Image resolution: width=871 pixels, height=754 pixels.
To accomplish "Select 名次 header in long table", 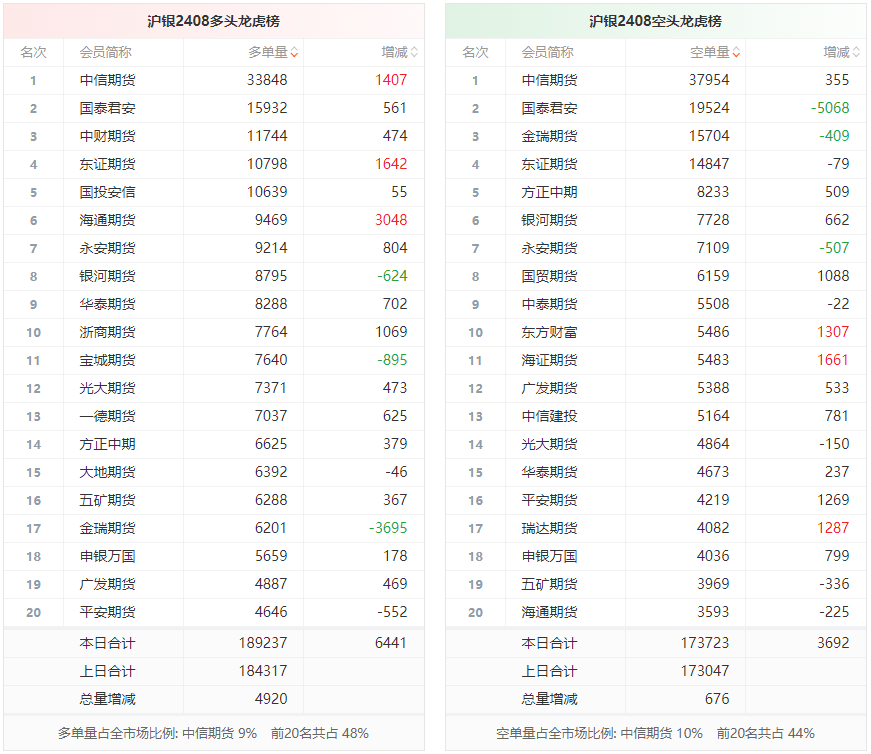I will pos(33,53).
